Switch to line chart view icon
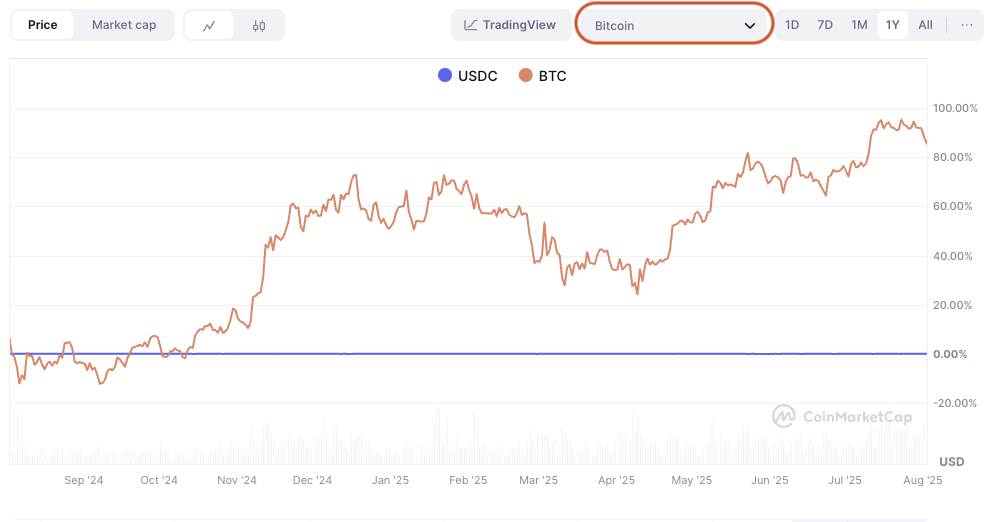The width and height of the screenshot is (989, 522). point(209,25)
